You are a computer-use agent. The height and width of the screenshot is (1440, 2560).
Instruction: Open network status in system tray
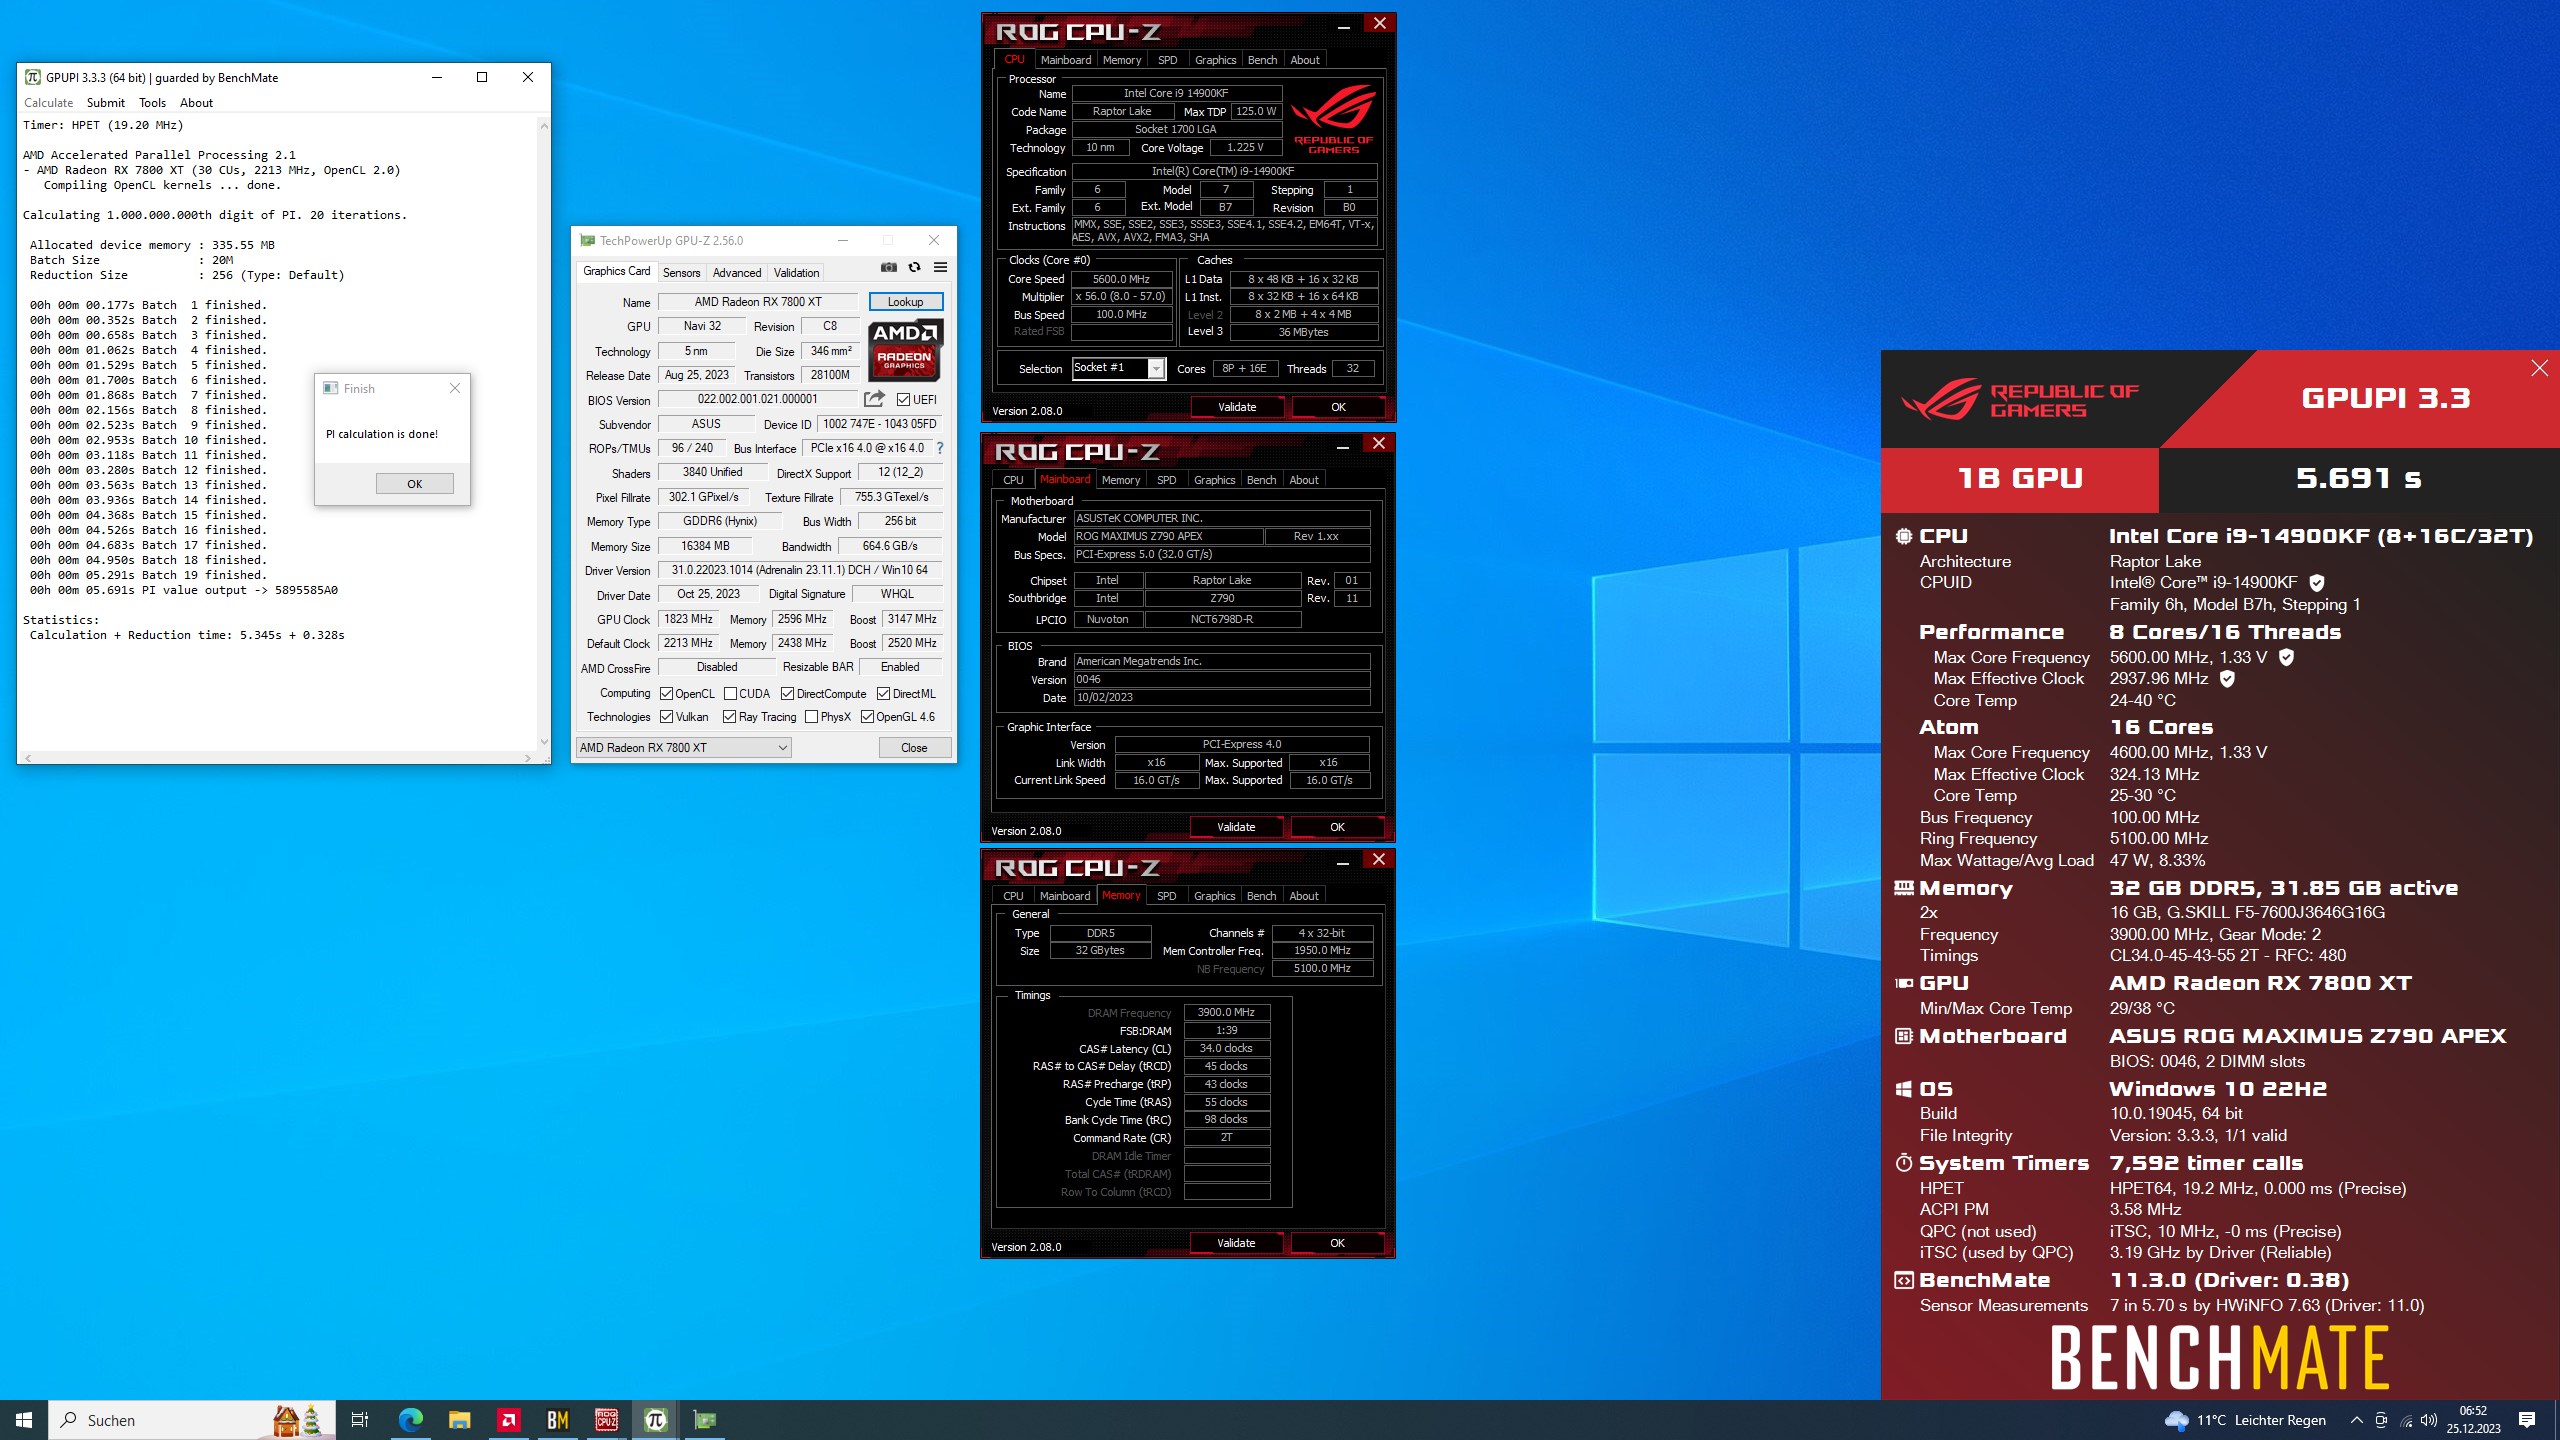tap(2405, 1420)
